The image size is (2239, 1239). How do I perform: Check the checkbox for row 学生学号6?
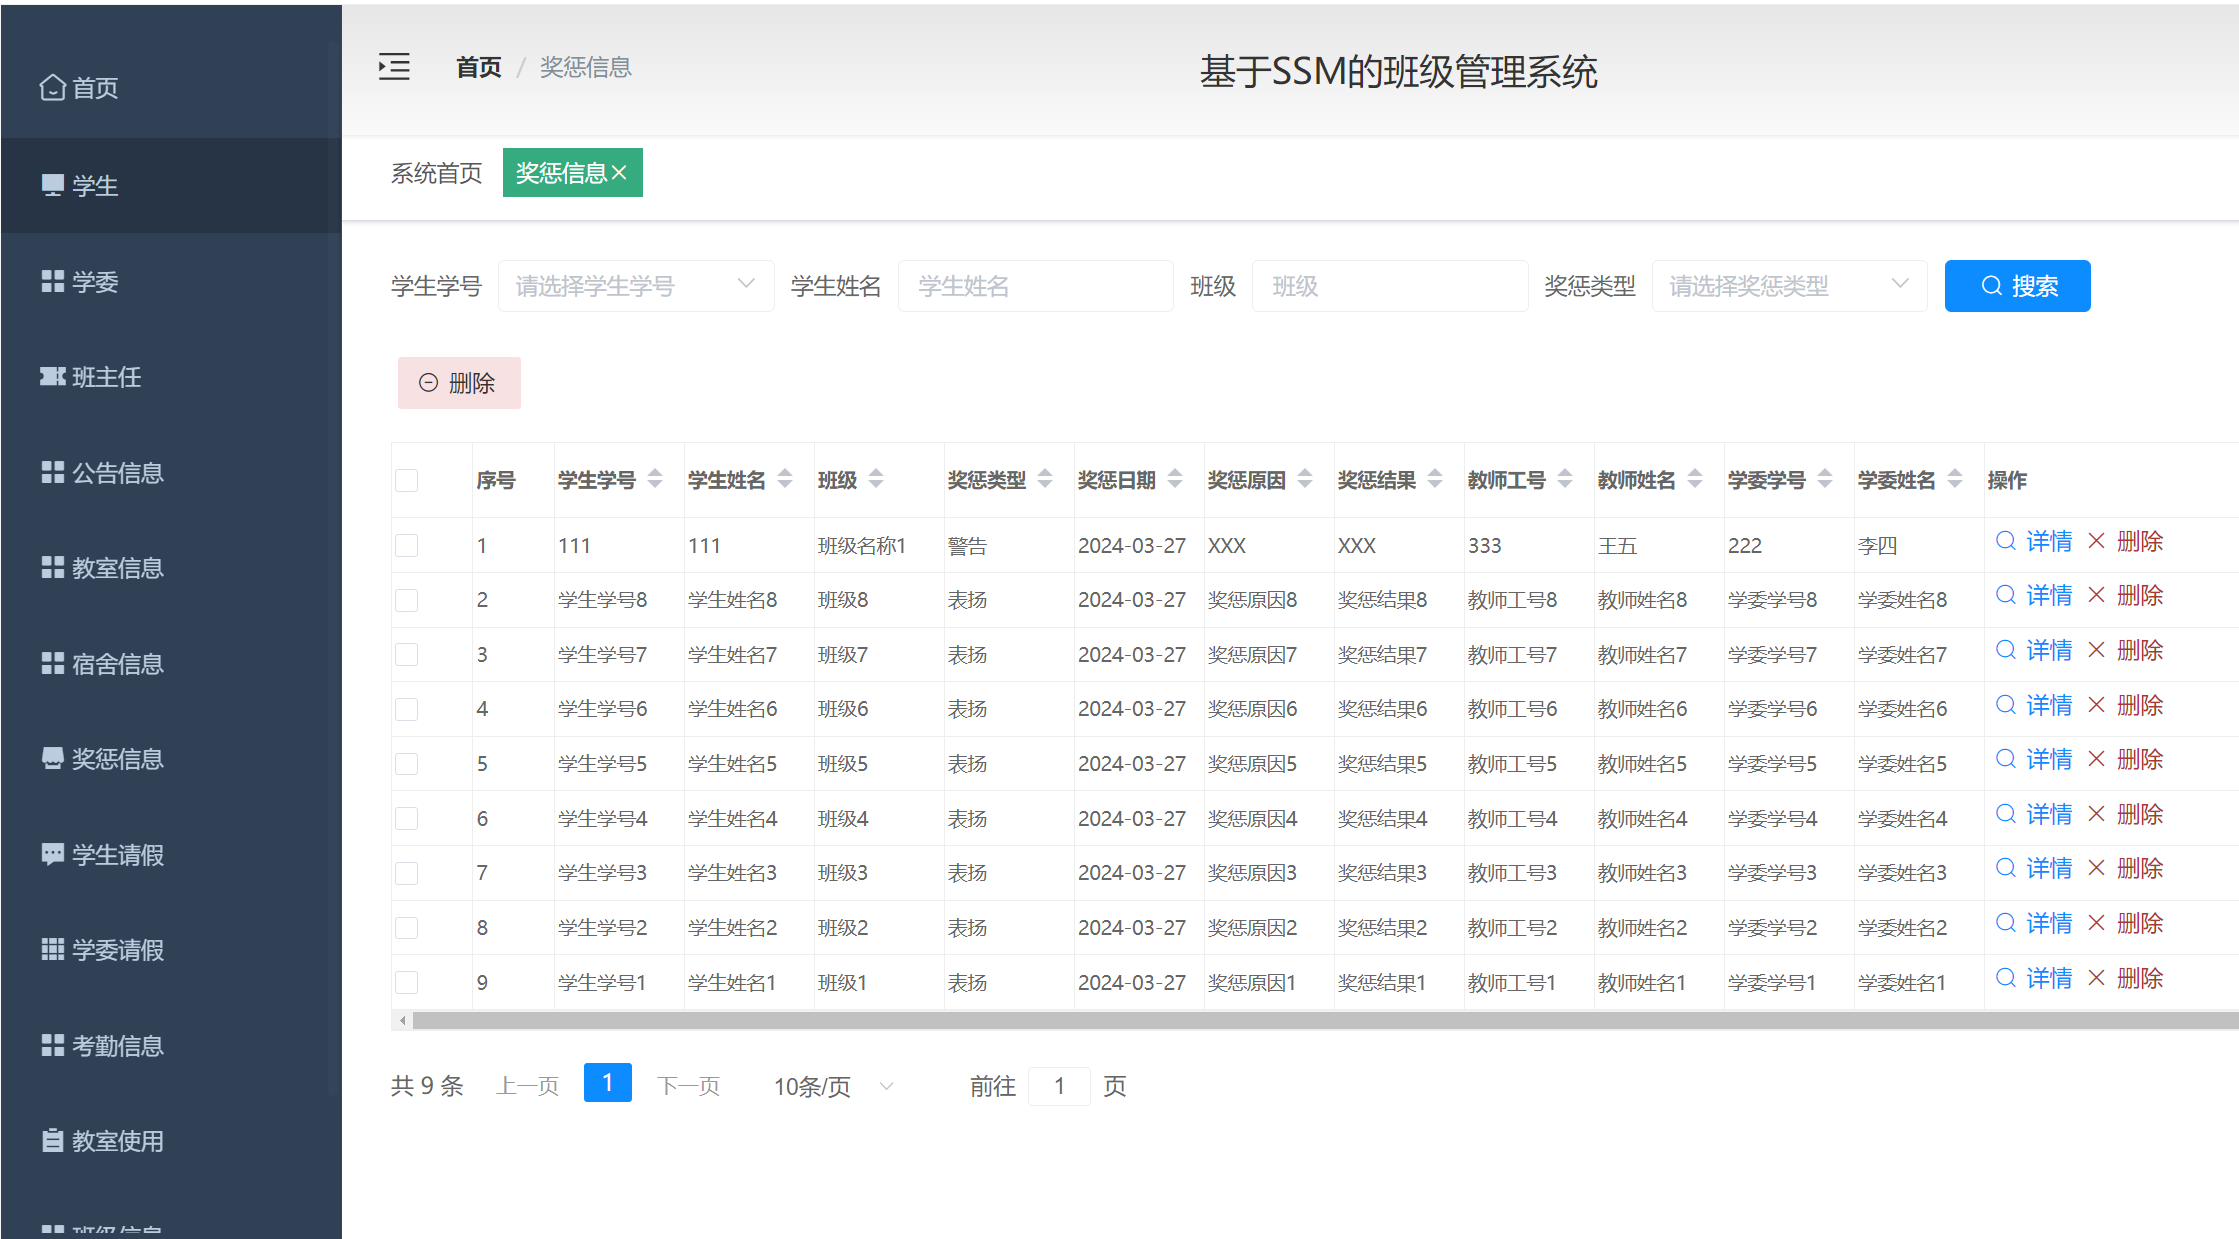coord(406,709)
